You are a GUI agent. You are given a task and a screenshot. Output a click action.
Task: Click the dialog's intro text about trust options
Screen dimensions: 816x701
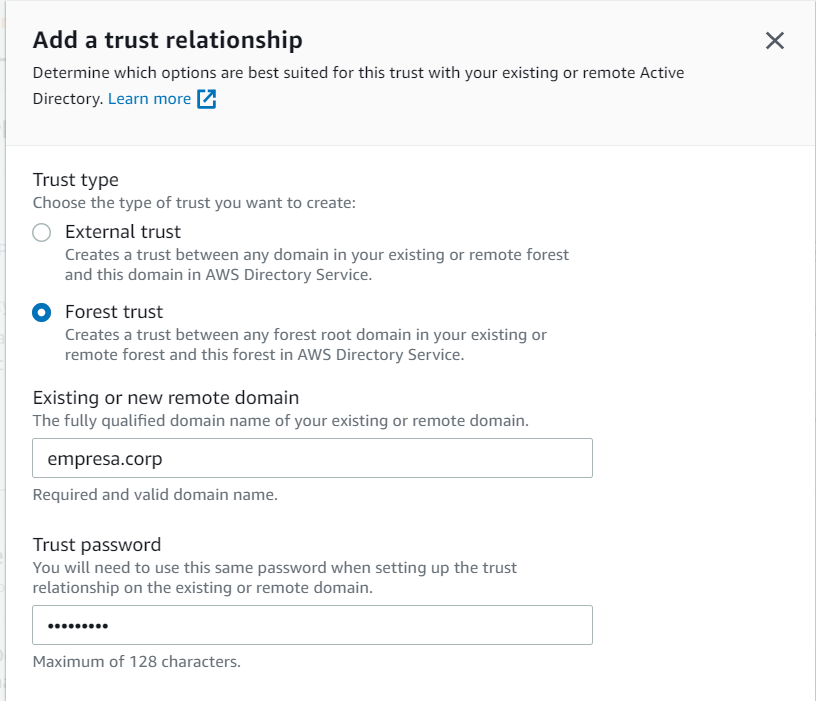pyautogui.click(x=358, y=73)
